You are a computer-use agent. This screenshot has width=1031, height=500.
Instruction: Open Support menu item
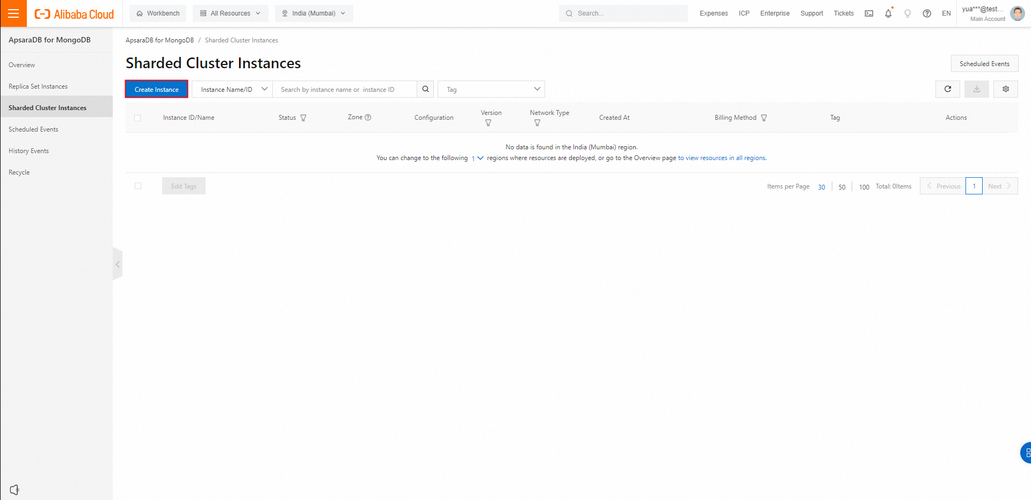811,13
